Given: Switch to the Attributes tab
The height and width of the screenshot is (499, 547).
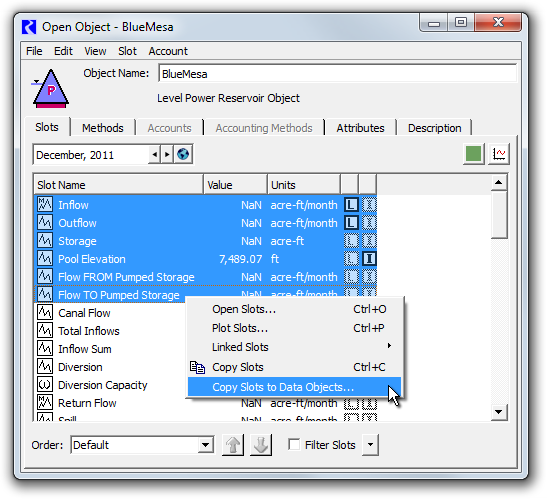Looking at the screenshot, I should point(360,128).
